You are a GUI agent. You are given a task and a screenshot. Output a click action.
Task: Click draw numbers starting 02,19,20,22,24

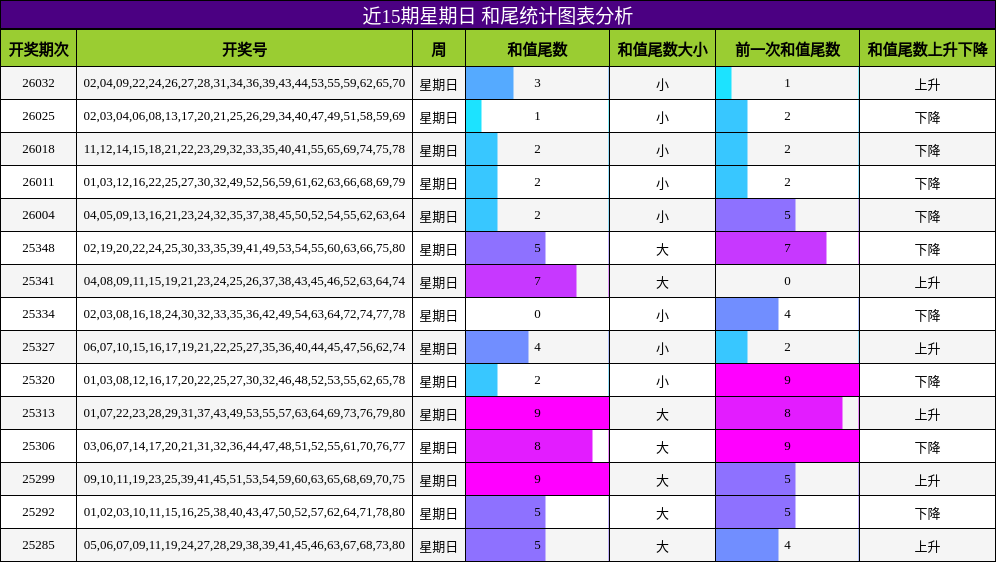click(x=245, y=248)
